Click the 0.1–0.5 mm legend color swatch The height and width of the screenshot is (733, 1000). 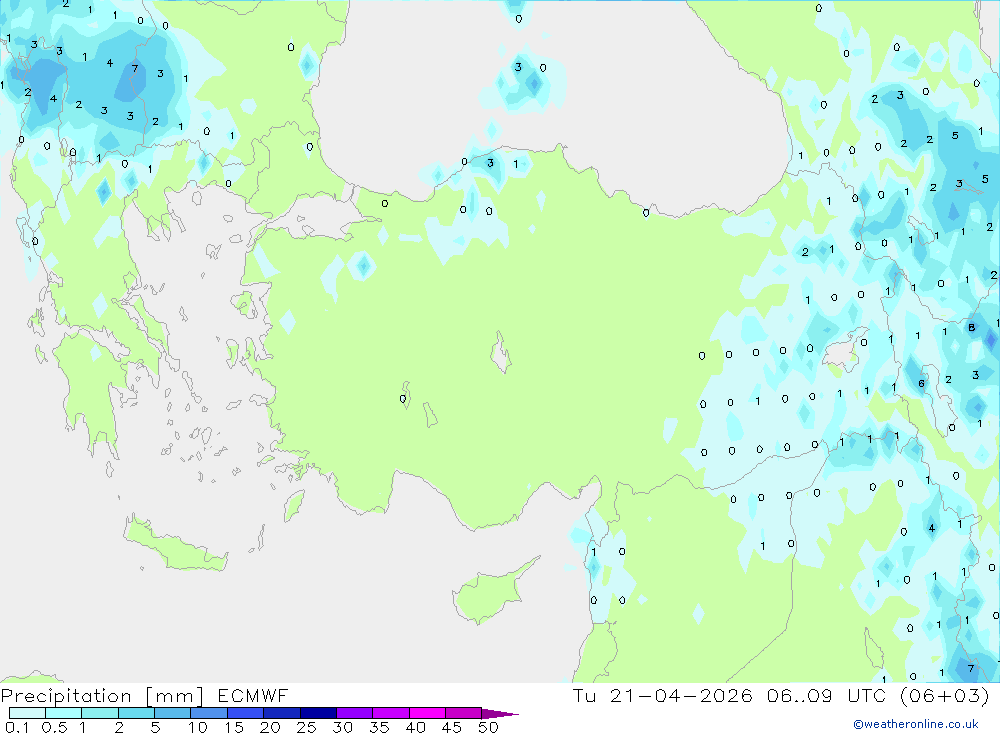[27, 713]
